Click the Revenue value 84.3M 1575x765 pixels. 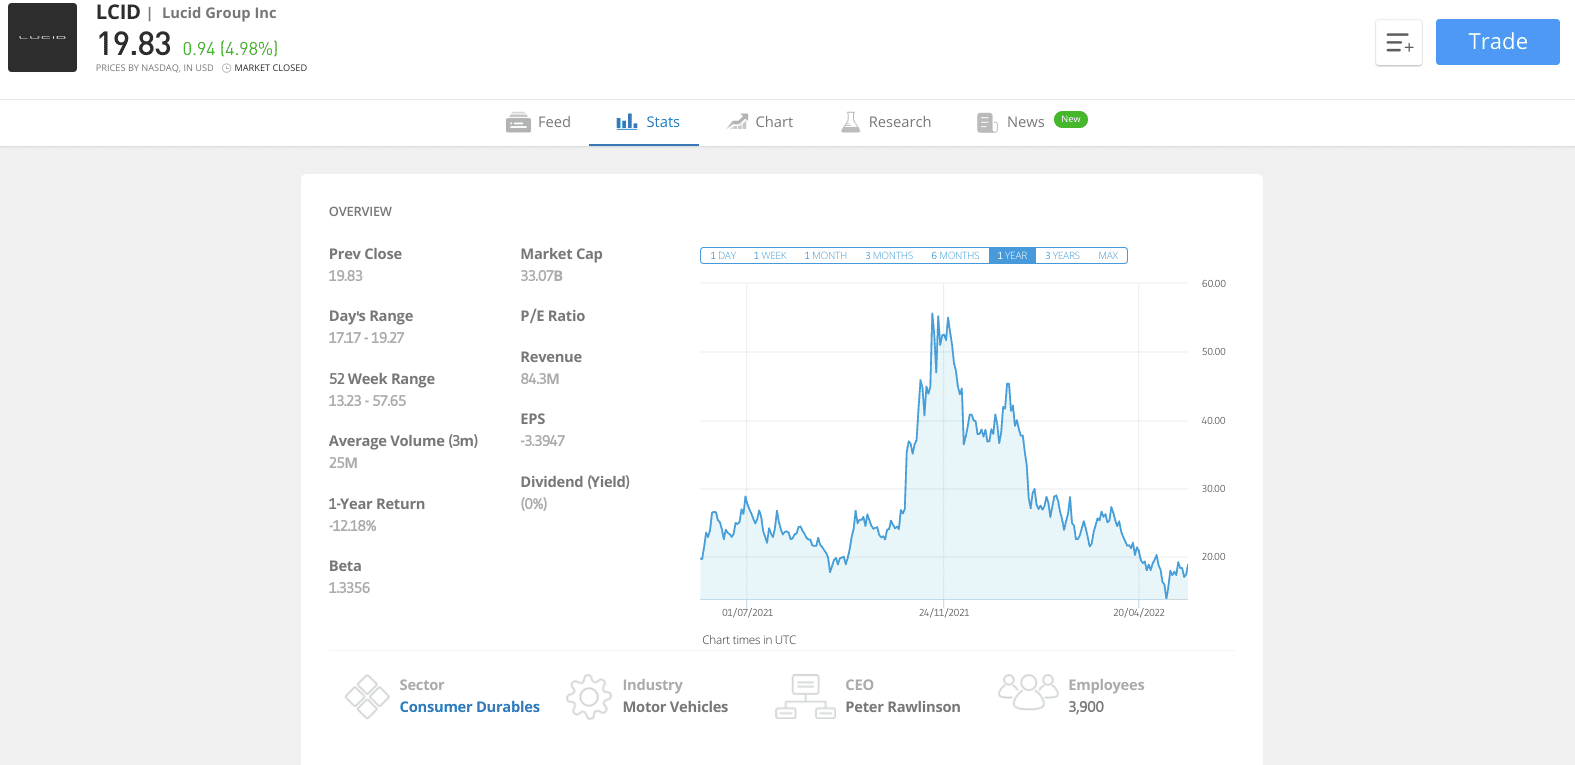click(540, 379)
